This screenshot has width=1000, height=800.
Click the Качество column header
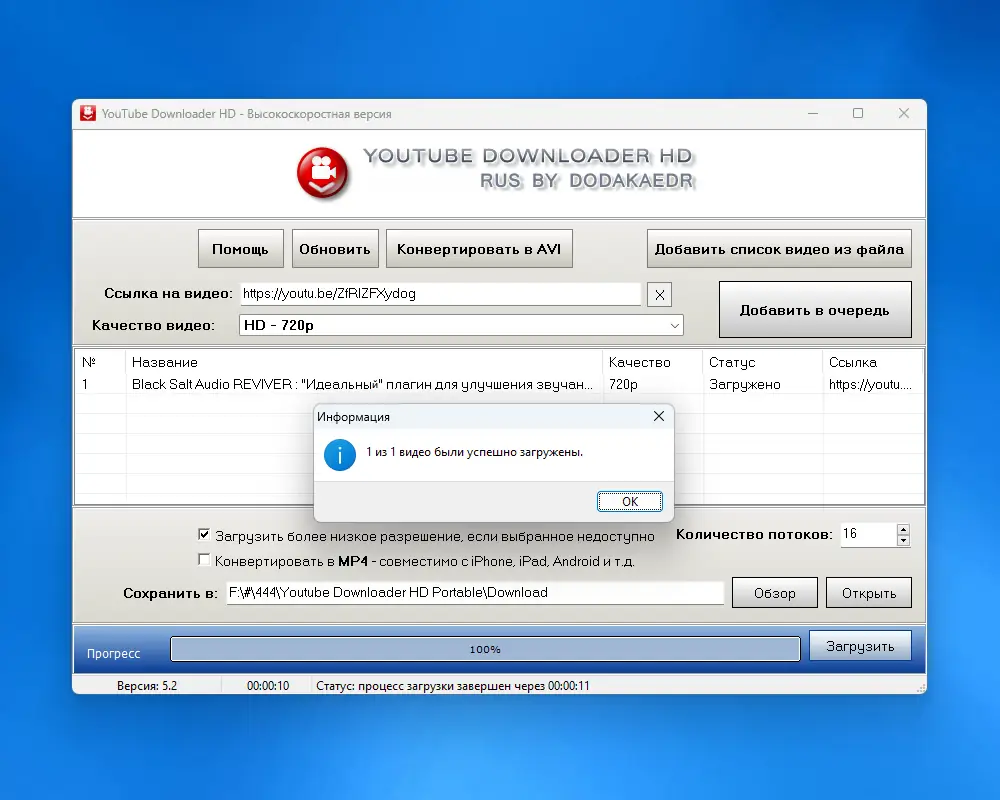[x=652, y=362]
